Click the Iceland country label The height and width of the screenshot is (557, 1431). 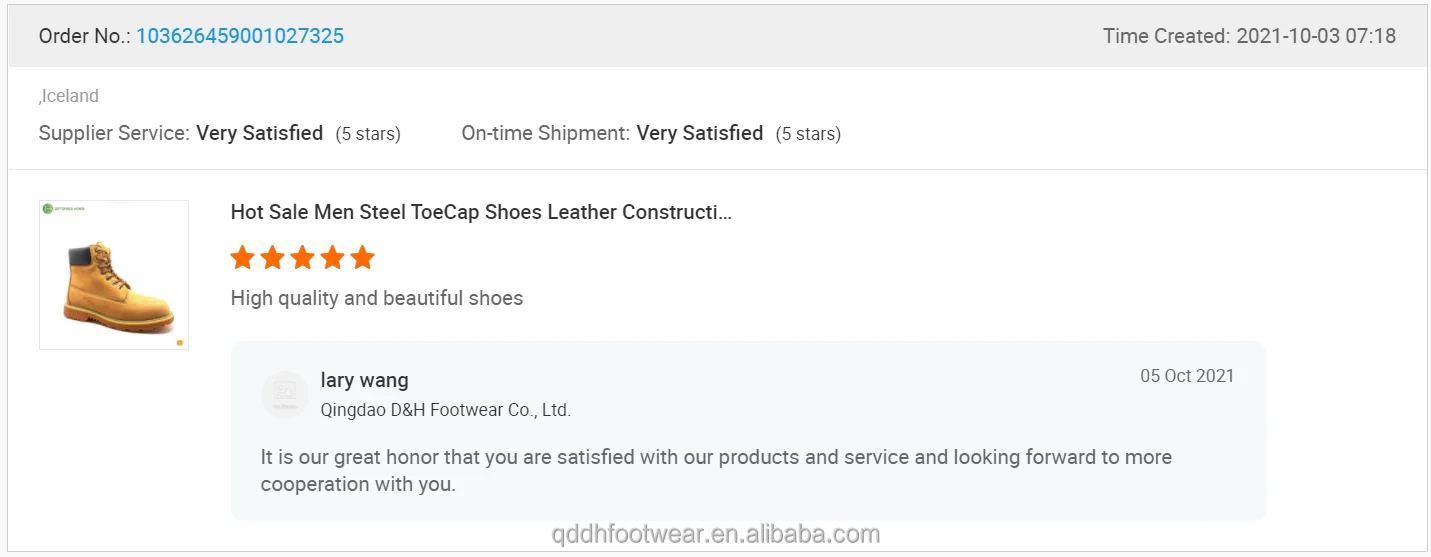click(69, 96)
